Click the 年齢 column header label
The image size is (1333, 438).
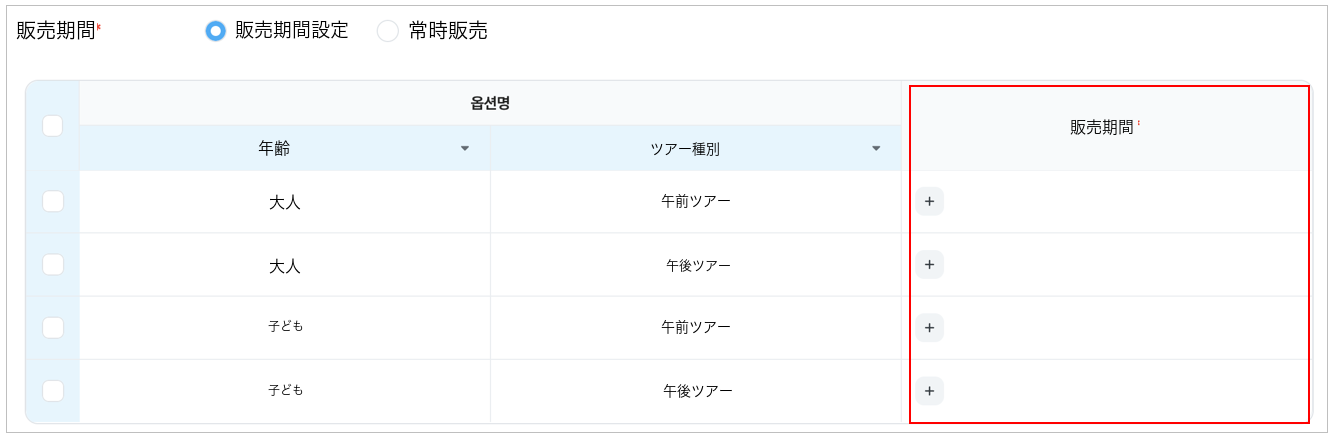point(274,148)
